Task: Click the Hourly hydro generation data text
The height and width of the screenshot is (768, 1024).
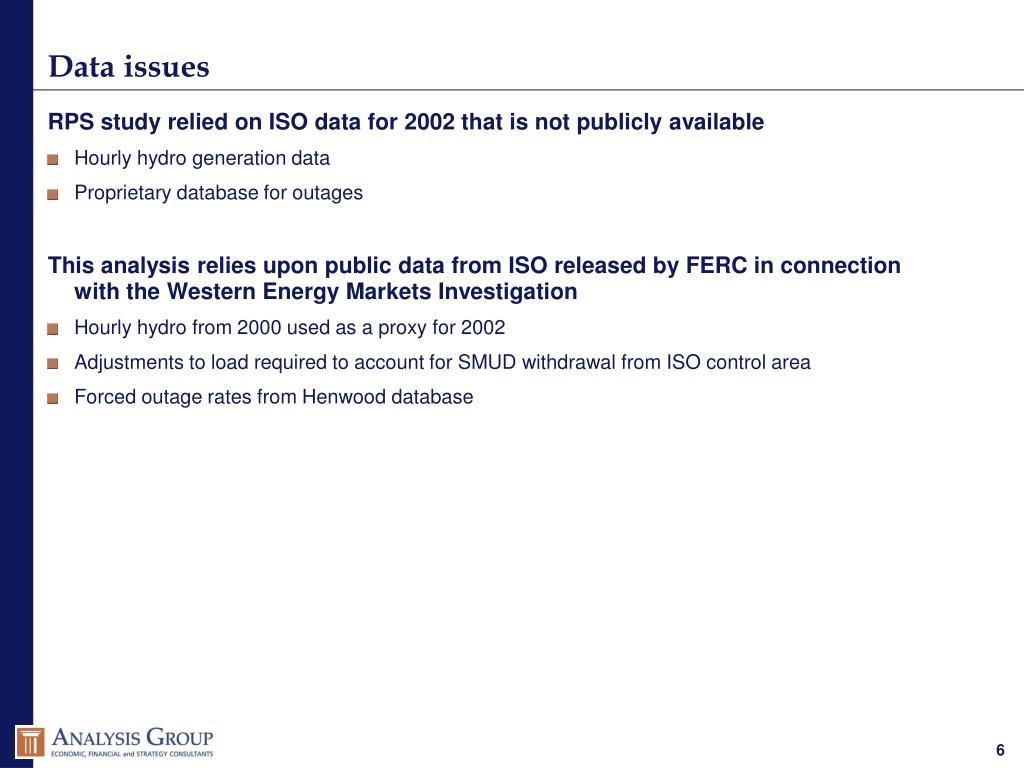Action: tap(202, 159)
